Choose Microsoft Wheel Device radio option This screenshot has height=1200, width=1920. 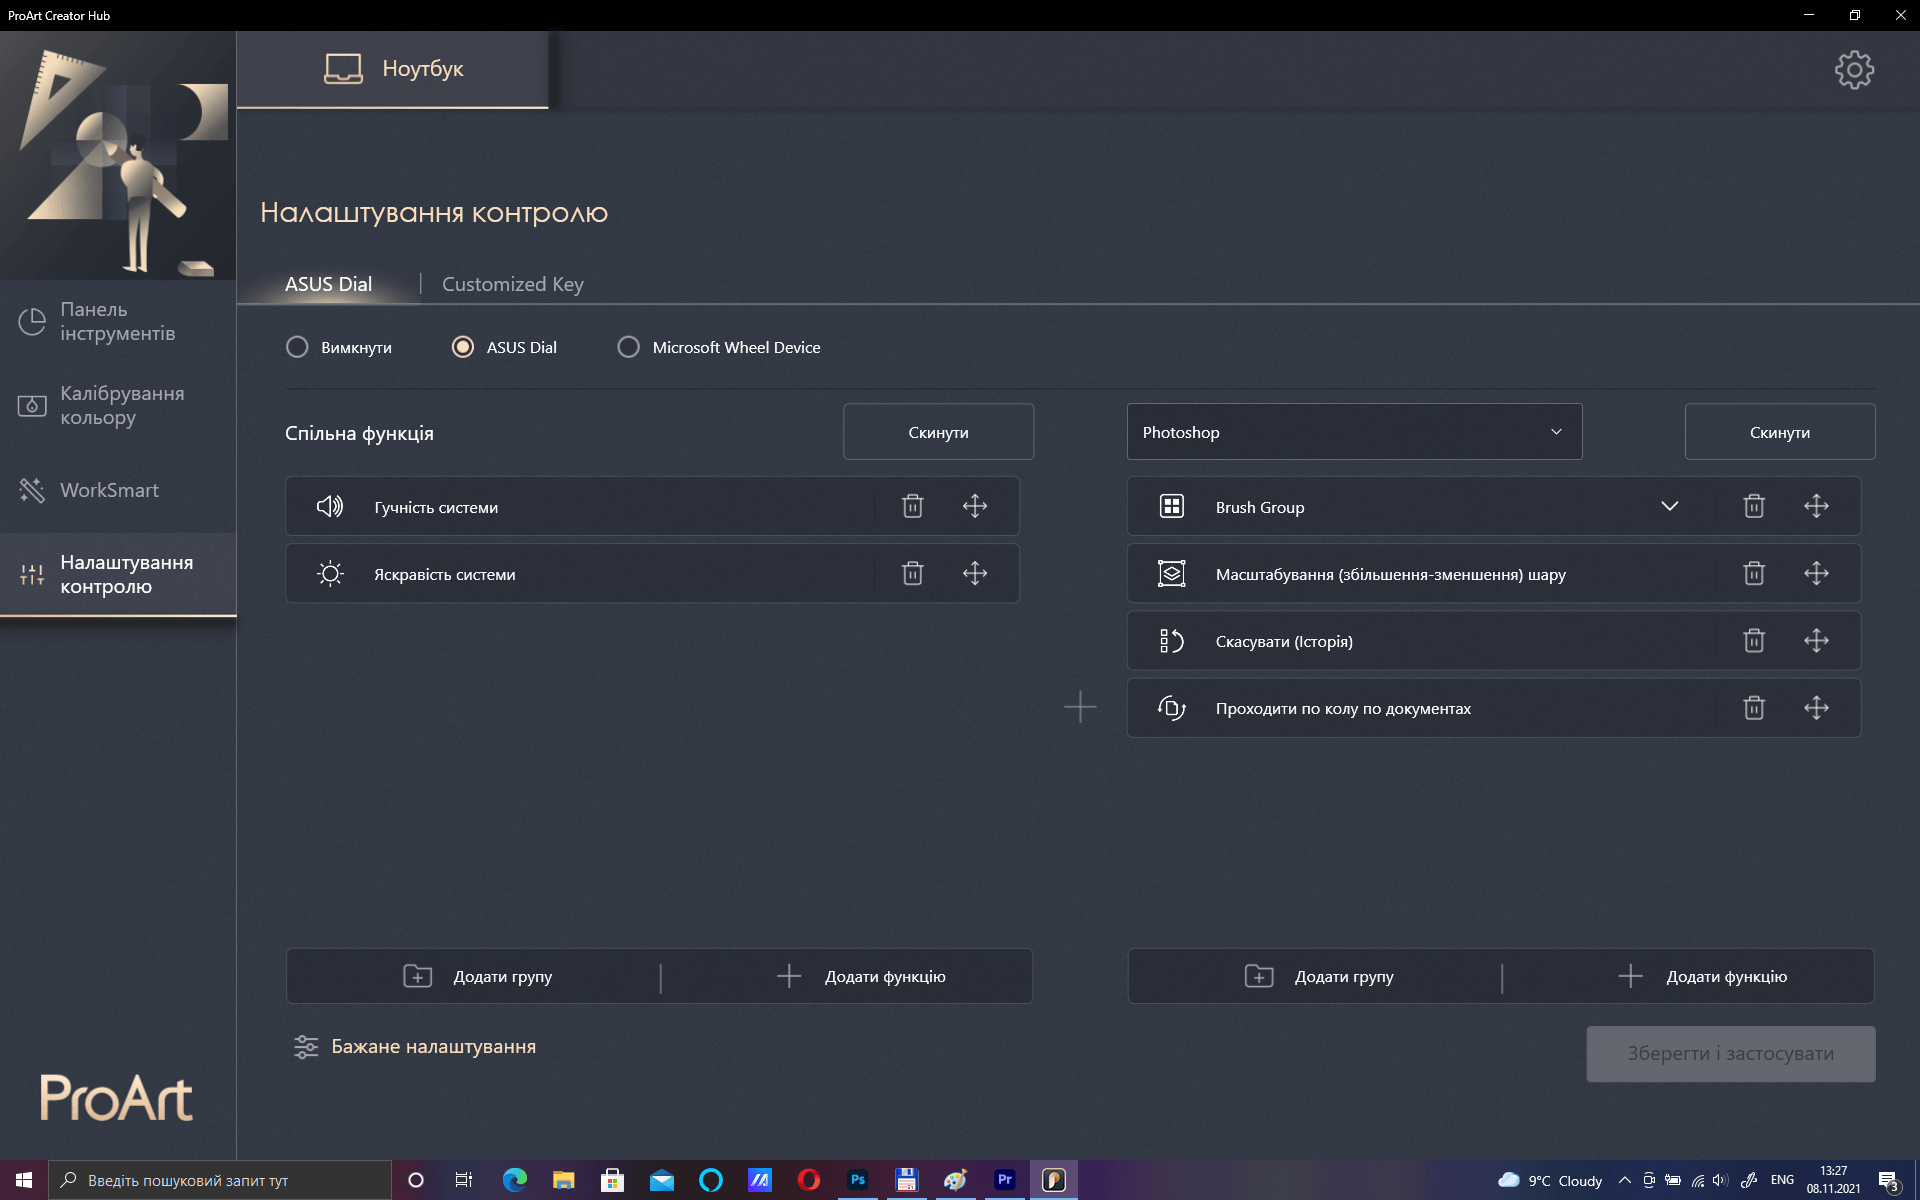(x=628, y=347)
